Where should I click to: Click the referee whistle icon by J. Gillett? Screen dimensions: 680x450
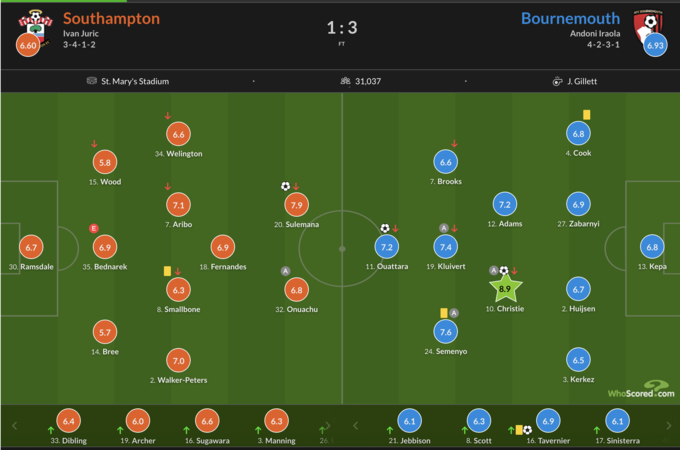pos(557,81)
